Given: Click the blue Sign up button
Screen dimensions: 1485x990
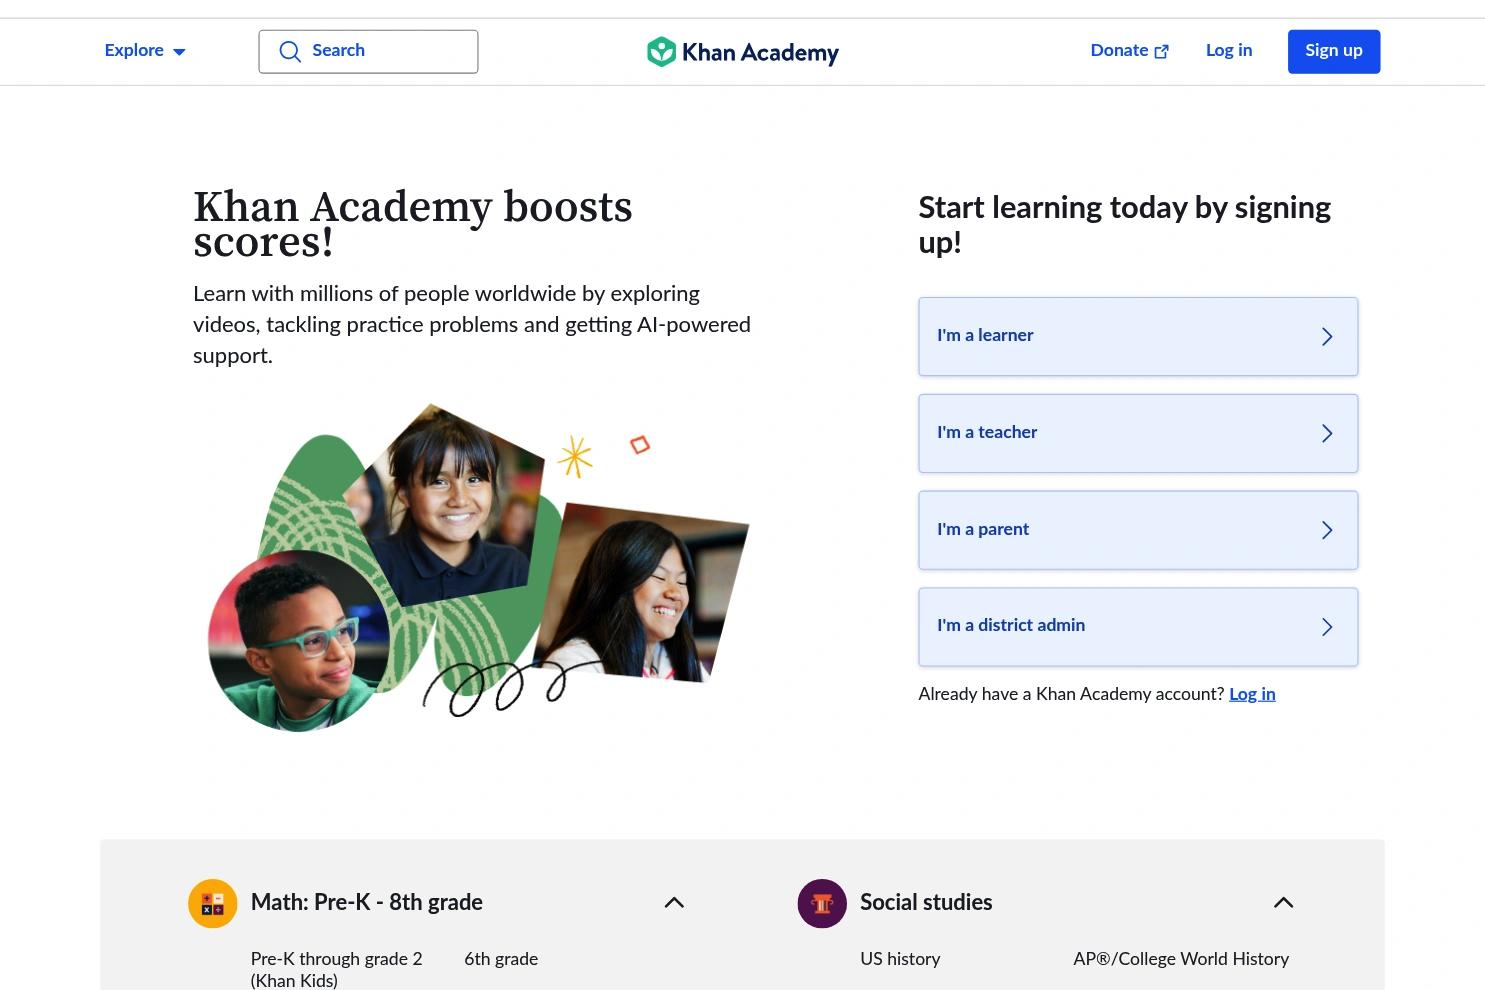Looking at the screenshot, I should click(x=1334, y=52).
